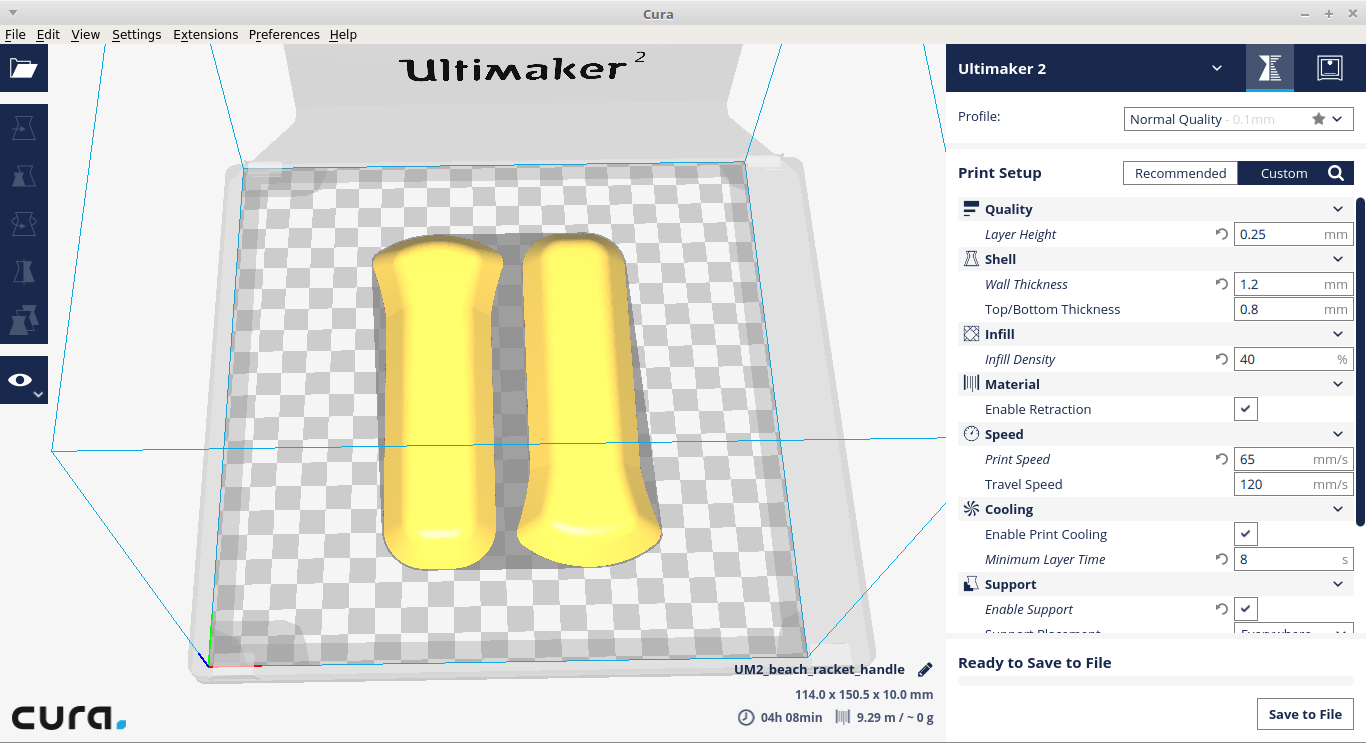Viewport: 1366px width, 743px height.
Task: Collapse the Shell section
Action: (x=1338, y=259)
